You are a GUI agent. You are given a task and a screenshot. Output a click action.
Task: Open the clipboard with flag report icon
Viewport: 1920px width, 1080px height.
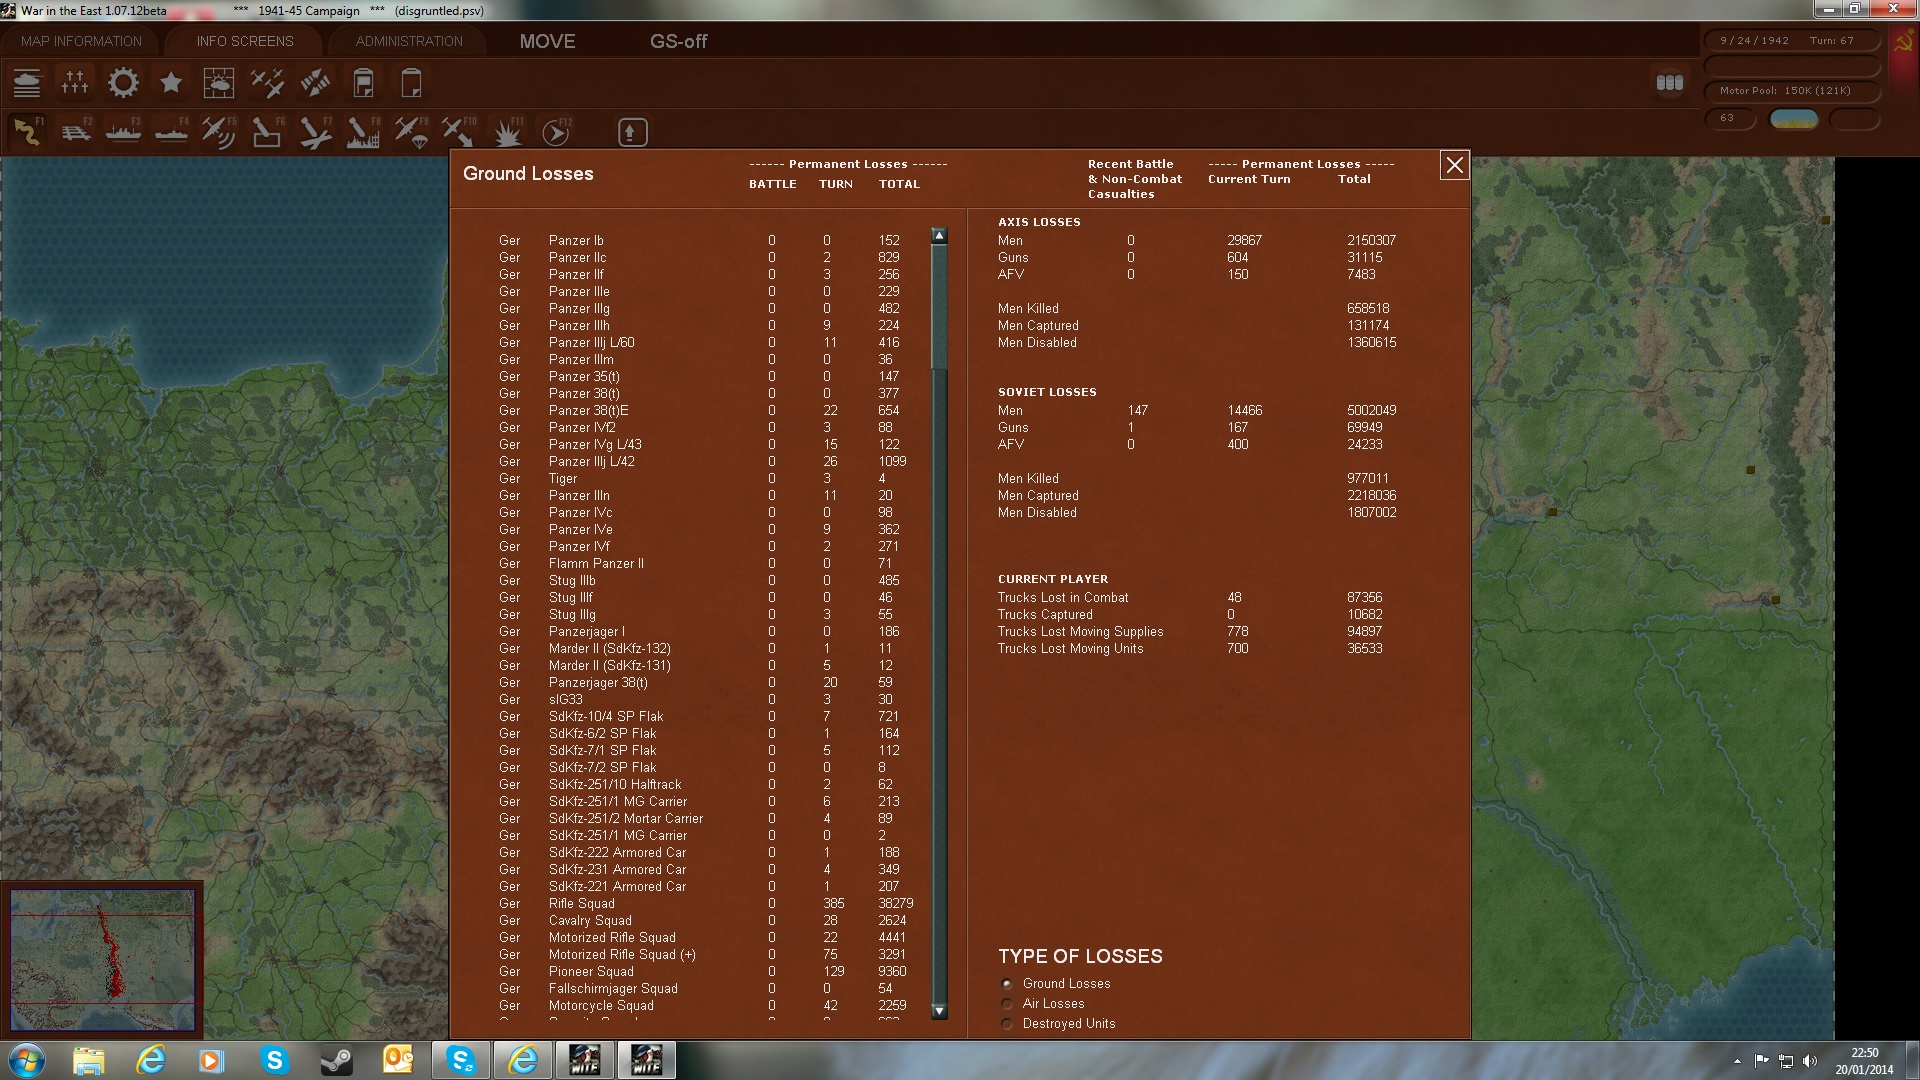pos(363,83)
